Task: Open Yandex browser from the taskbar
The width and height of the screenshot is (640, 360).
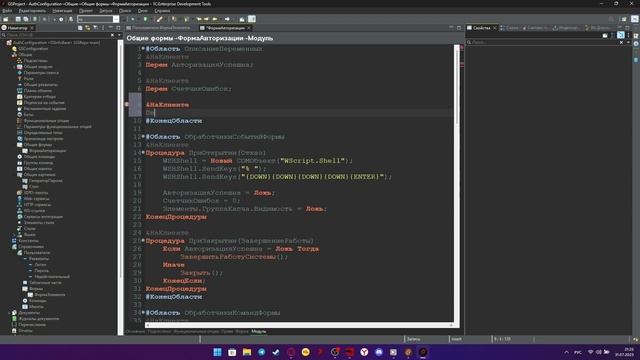Action: pyautogui.click(x=364, y=352)
